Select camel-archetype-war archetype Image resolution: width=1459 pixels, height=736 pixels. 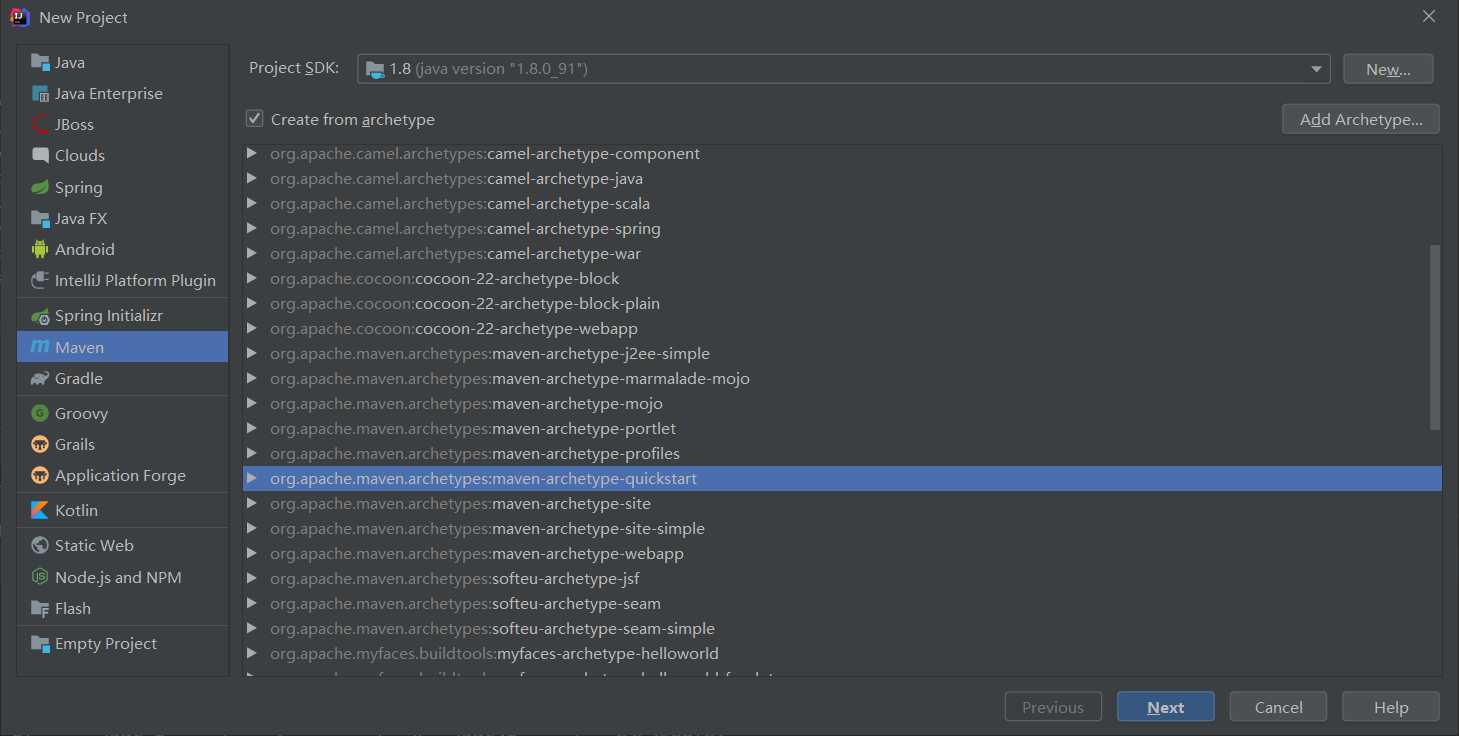[x=842, y=253]
